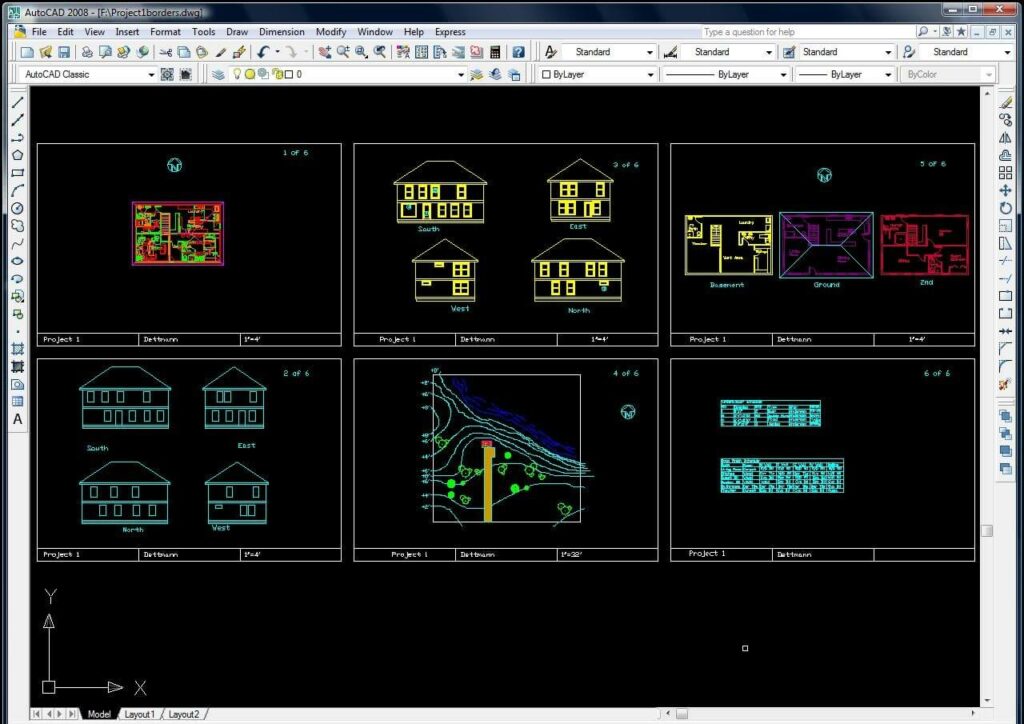Select the Multiline Text A tool
This screenshot has width=1024, height=724.
(x=18, y=419)
